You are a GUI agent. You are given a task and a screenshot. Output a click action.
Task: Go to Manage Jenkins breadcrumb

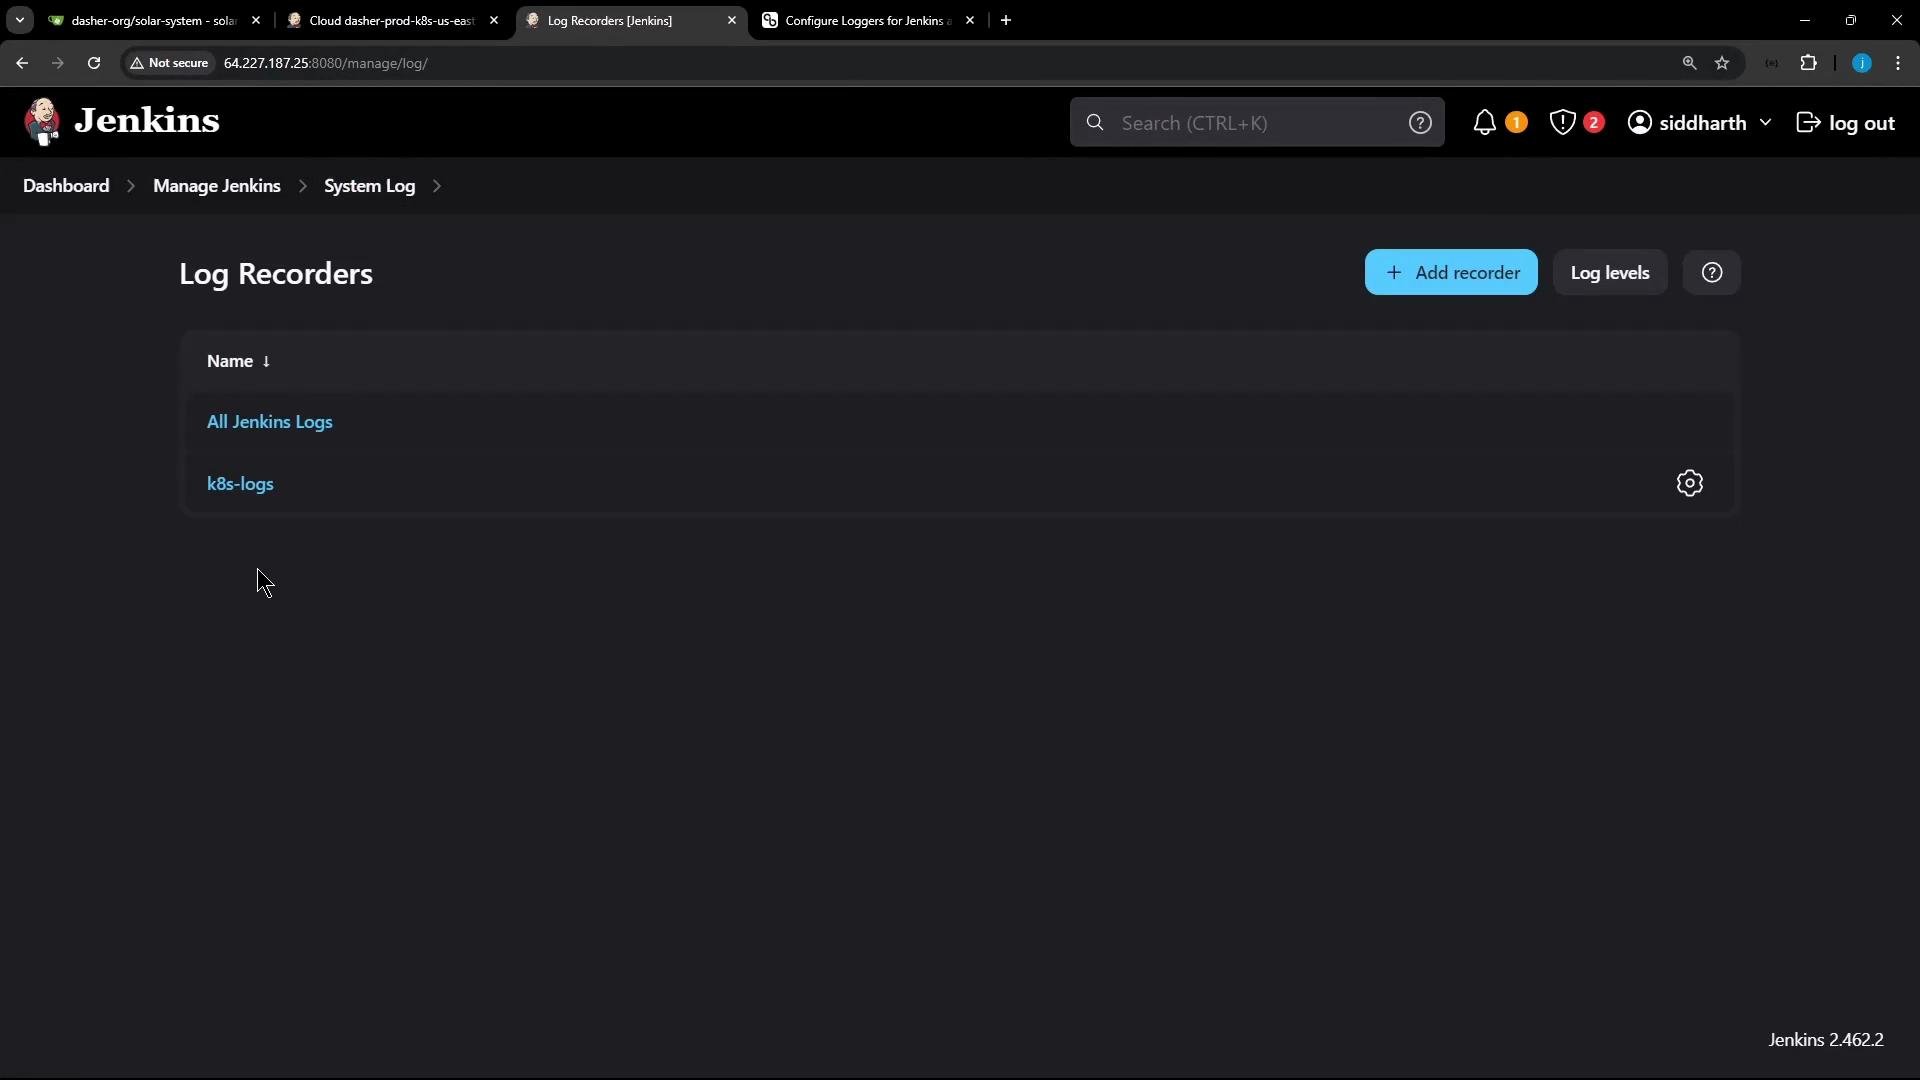(x=217, y=187)
